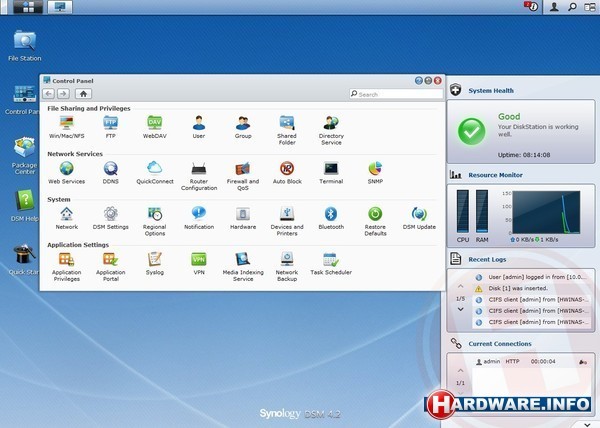600x428 pixels.
Task: Open the Group management icon
Action: tap(243, 127)
